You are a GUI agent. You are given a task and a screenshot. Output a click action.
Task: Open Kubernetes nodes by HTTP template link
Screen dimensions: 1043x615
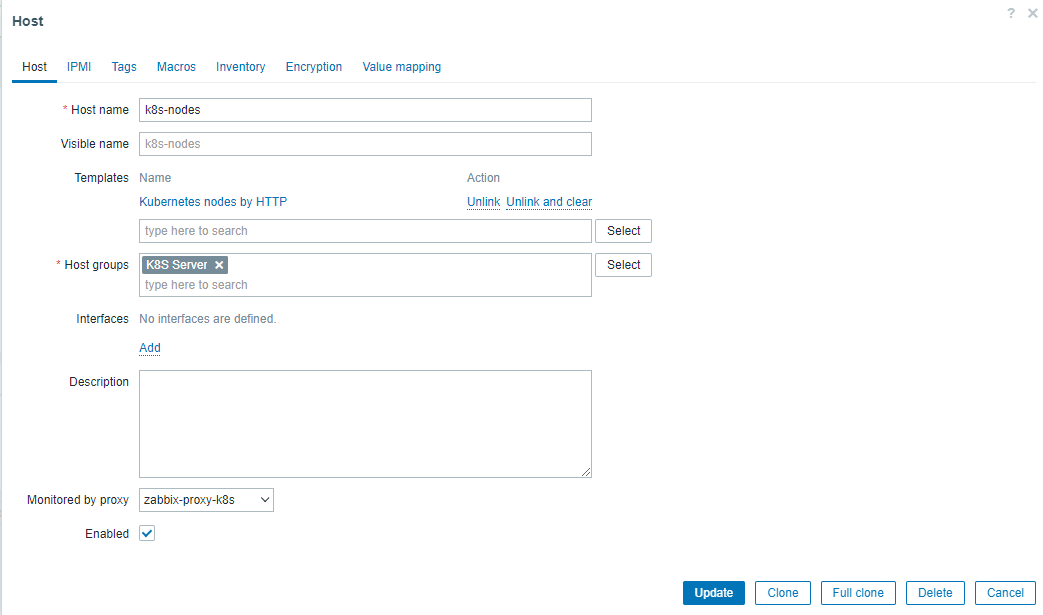(x=213, y=201)
